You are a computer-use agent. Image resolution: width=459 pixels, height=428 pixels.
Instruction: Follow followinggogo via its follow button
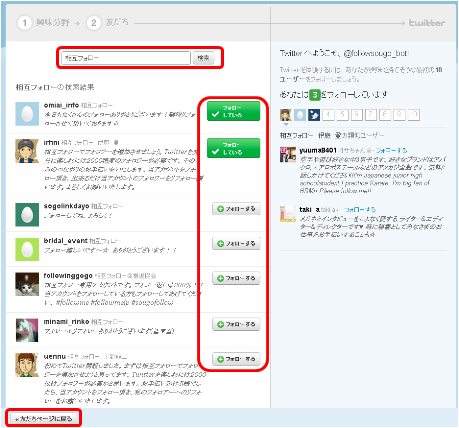click(x=236, y=278)
